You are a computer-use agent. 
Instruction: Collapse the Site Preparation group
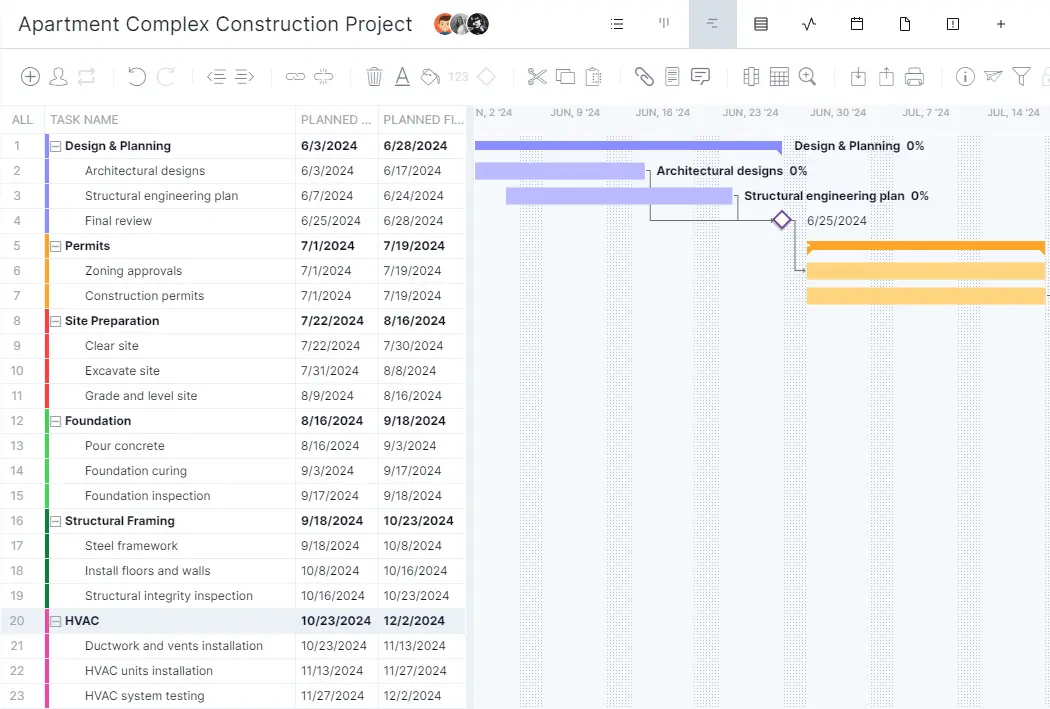56,321
